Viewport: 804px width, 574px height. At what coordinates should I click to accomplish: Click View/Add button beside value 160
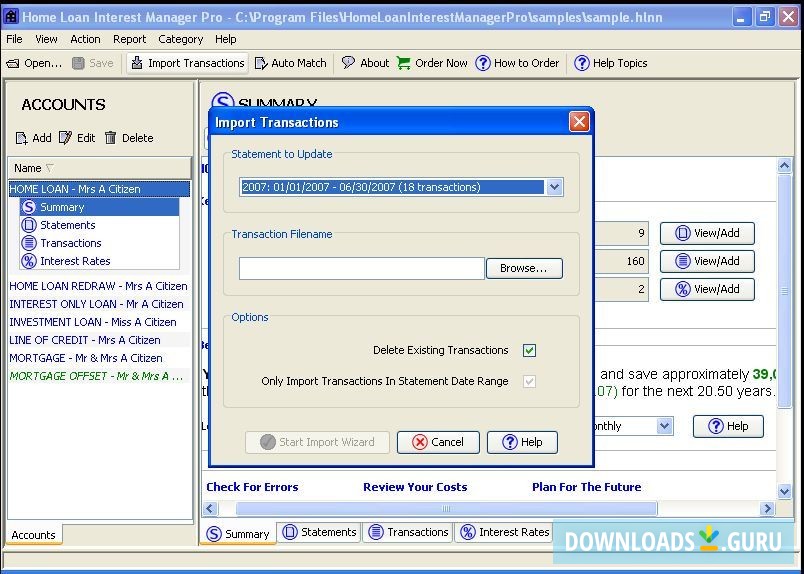click(x=707, y=261)
